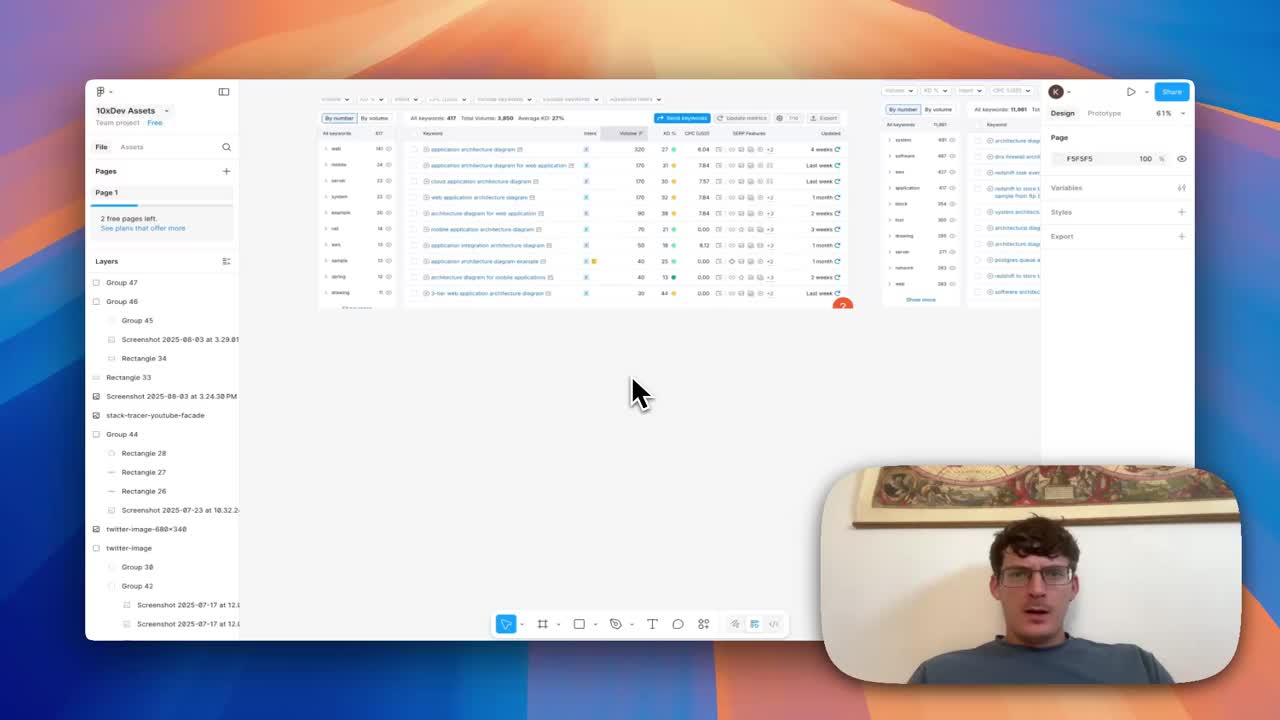Switch to the Prototype tab
Viewport: 1280px width, 720px height.
(1104, 113)
